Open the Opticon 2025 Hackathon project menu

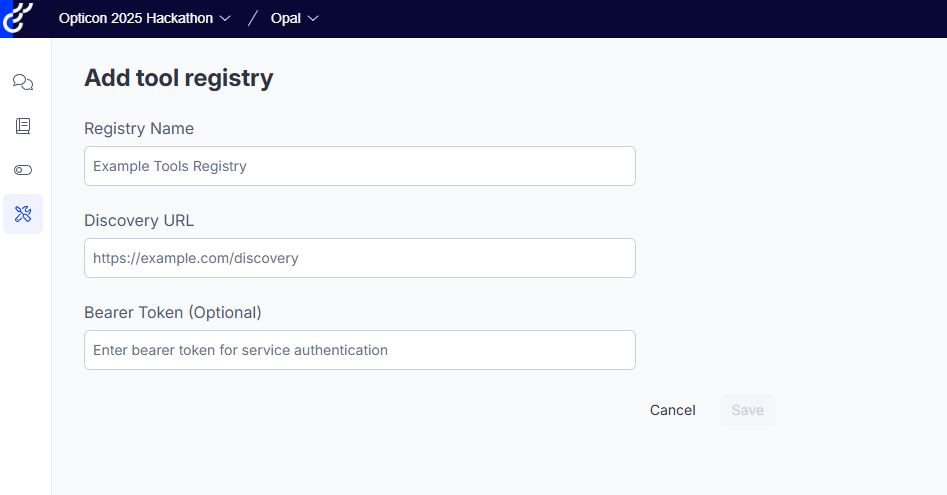144,18
